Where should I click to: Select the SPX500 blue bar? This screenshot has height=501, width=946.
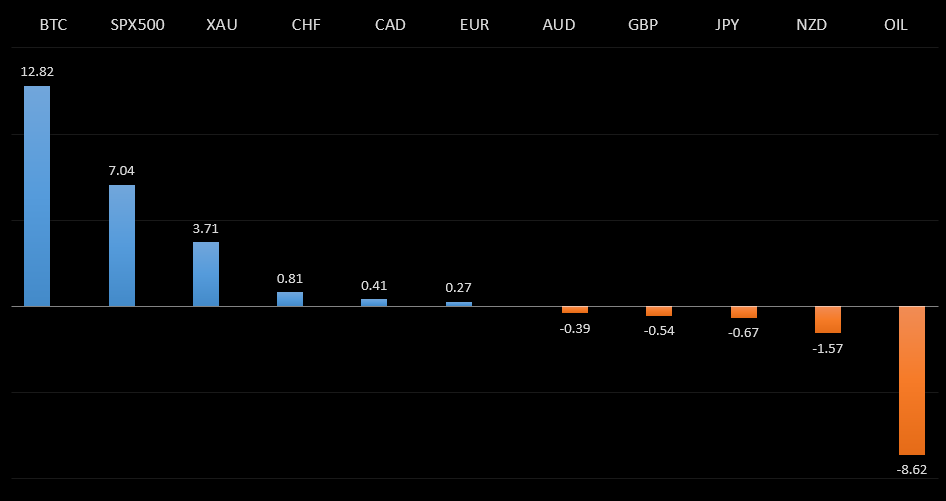[122, 245]
